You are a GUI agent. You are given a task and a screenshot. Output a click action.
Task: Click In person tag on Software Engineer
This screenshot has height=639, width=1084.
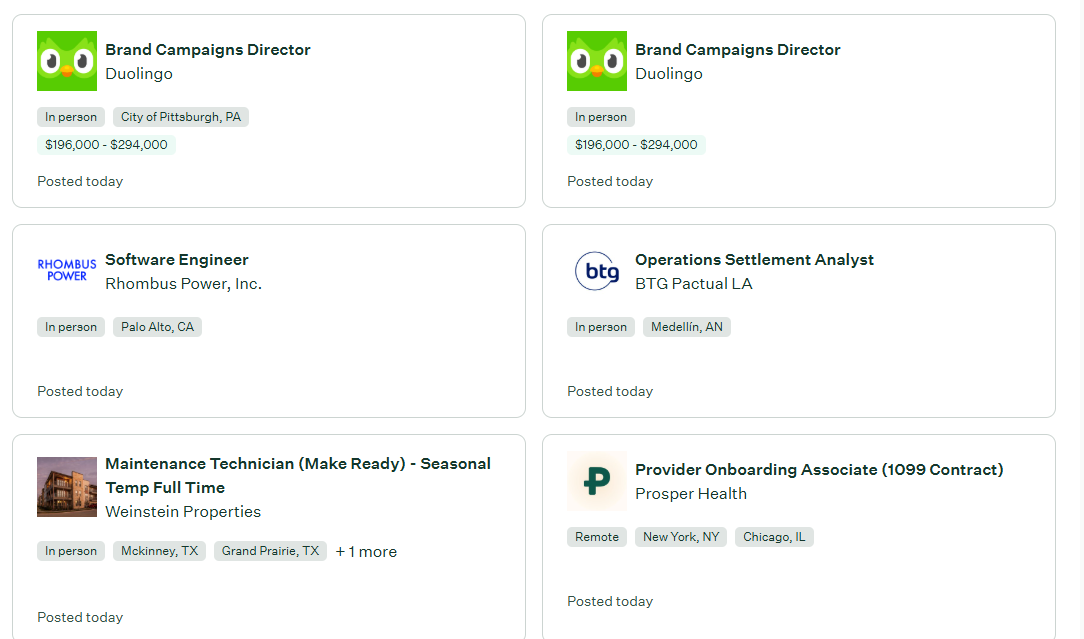[x=71, y=327]
